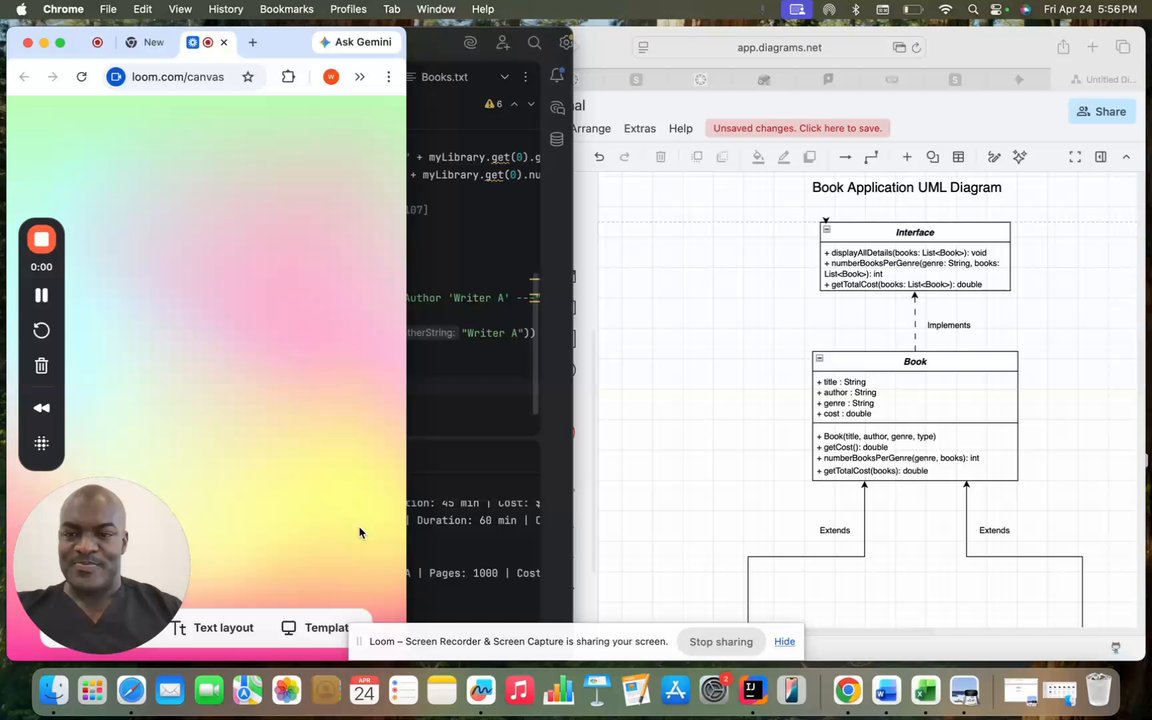This screenshot has width=1152, height=720.
Task: Click Undo in diagrams.net toolbar
Action: [599, 156]
